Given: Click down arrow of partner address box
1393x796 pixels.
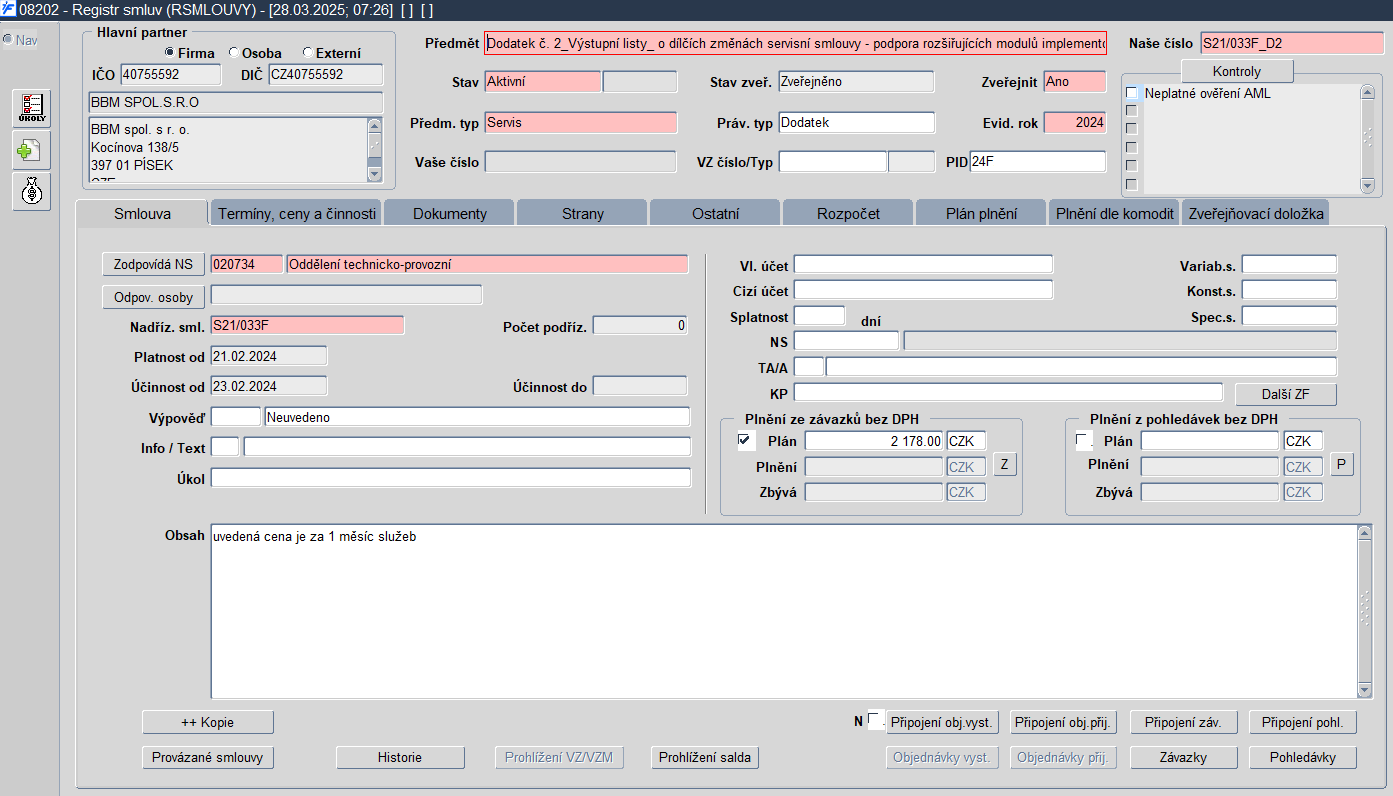Looking at the screenshot, I should 375,174.
